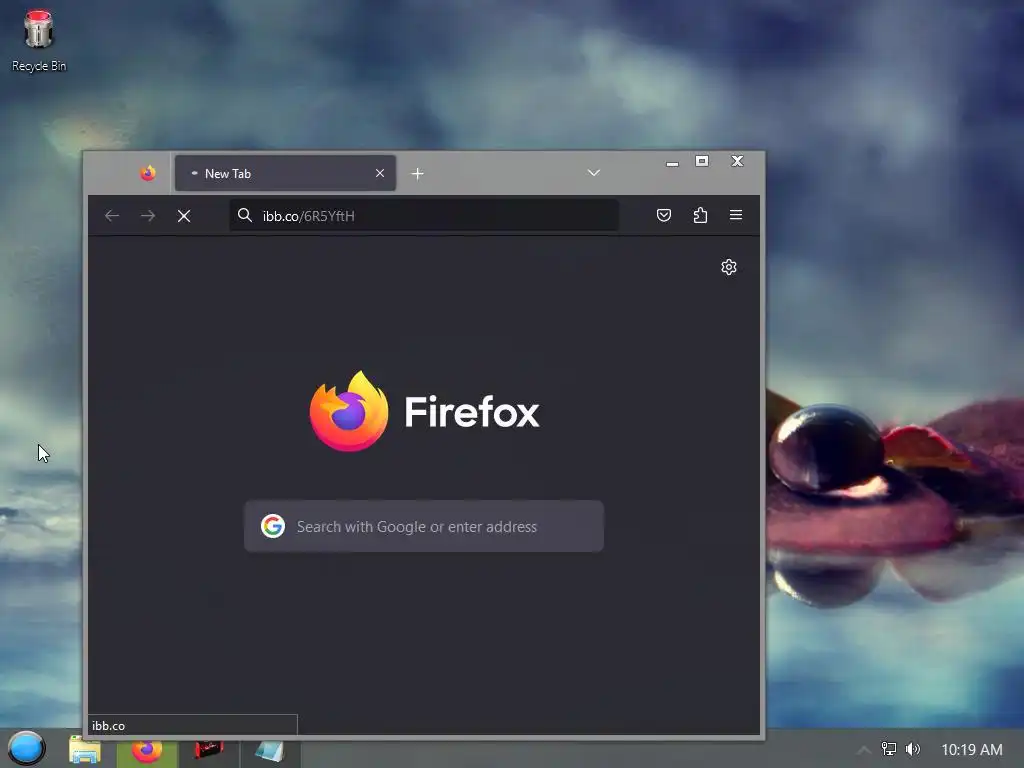Open a new tab with plus button
1024x768 pixels.
point(417,174)
